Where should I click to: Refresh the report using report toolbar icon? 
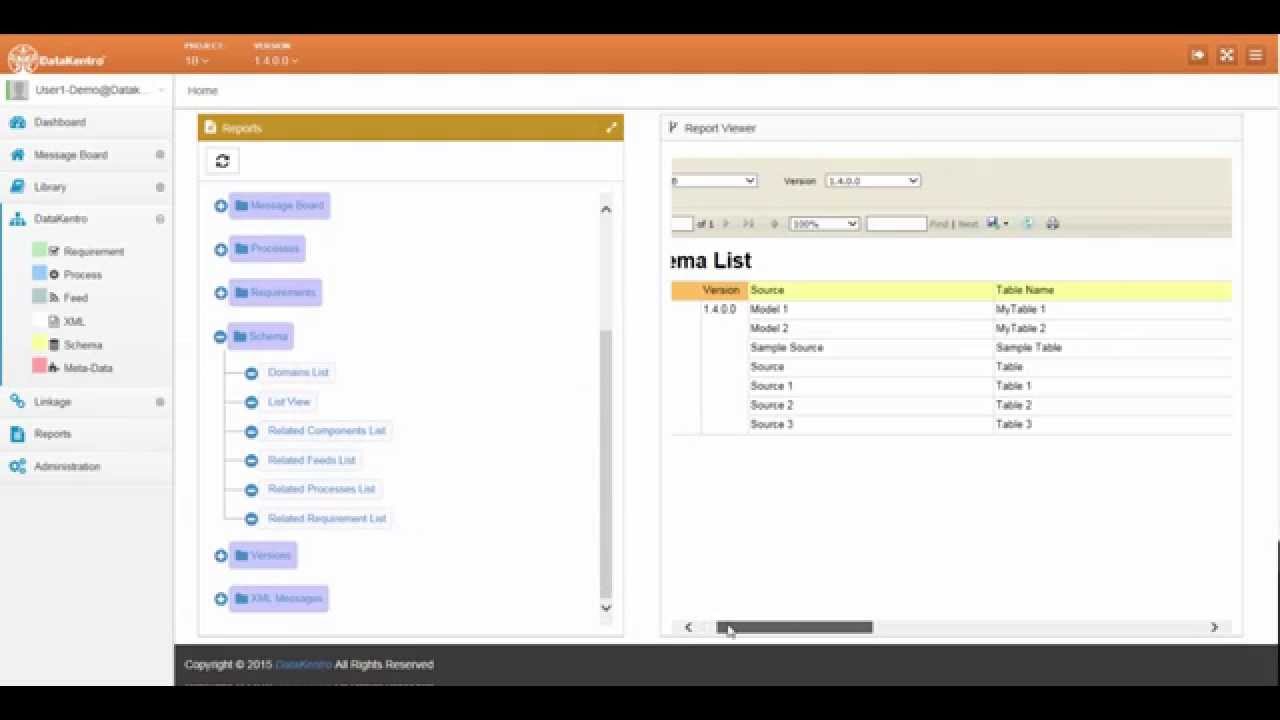tap(1027, 224)
